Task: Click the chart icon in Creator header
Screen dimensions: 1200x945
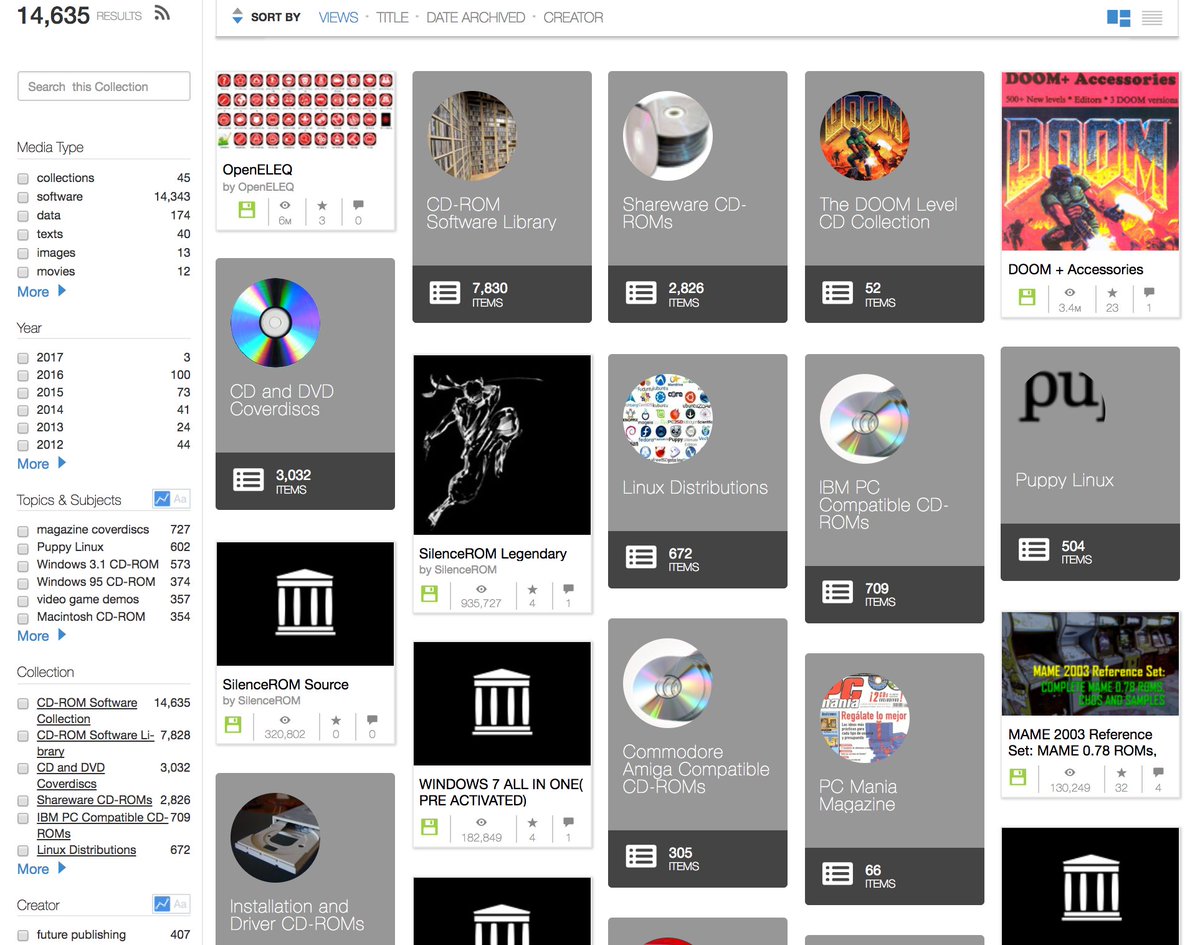Action: [x=162, y=904]
